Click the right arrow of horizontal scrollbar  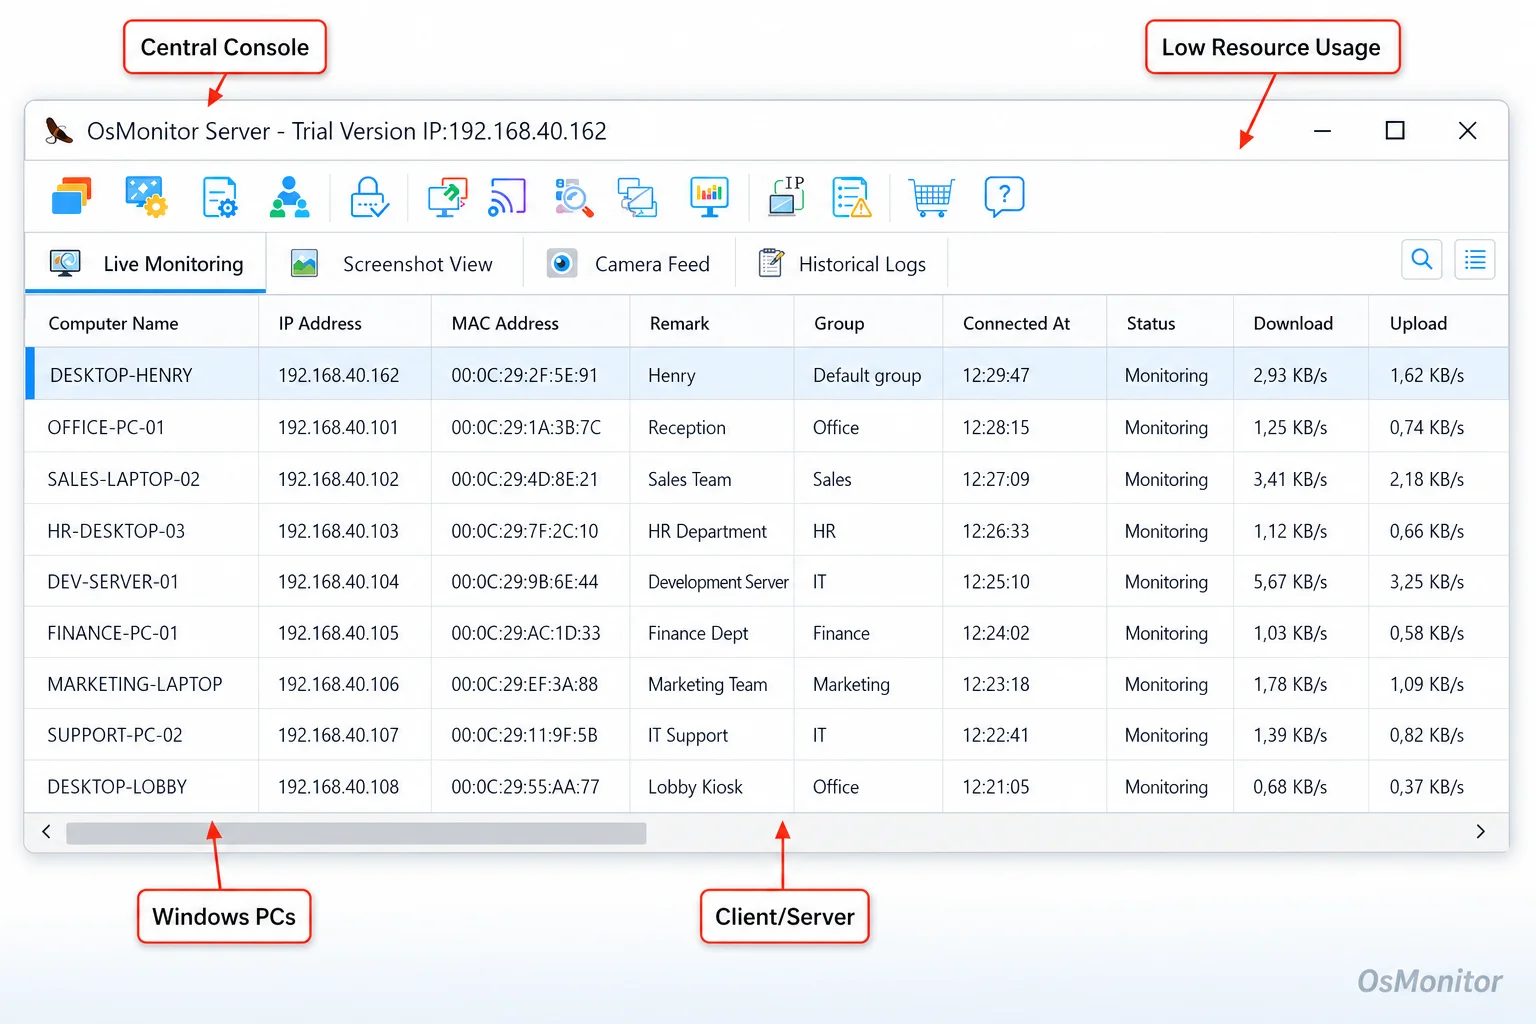[x=1480, y=832]
